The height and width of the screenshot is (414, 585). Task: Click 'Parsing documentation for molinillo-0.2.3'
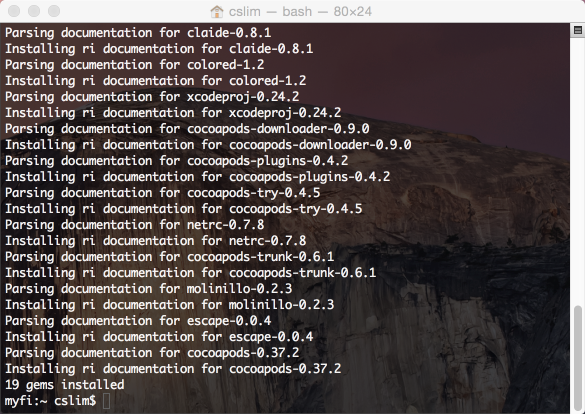pyautogui.click(x=148, y=289)
